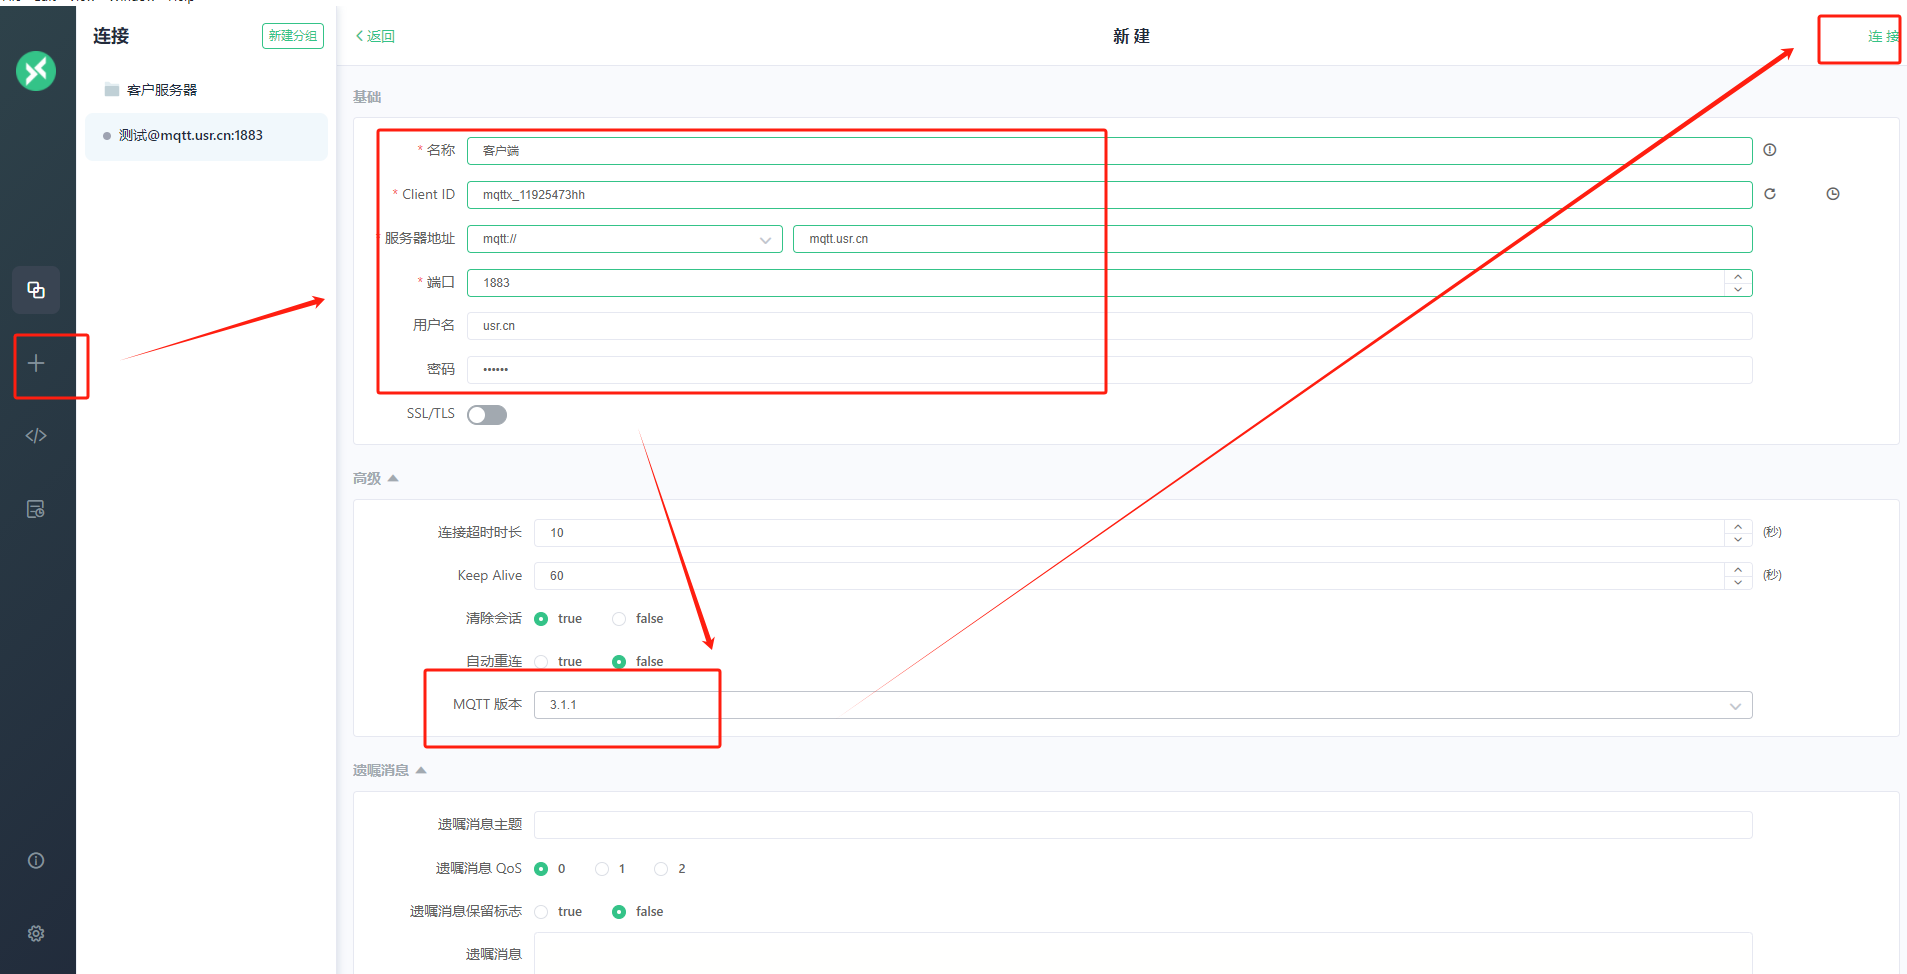
Task: Select the 测试@mqtt.usr.cn:1883 connection
Action: [191, 136]
